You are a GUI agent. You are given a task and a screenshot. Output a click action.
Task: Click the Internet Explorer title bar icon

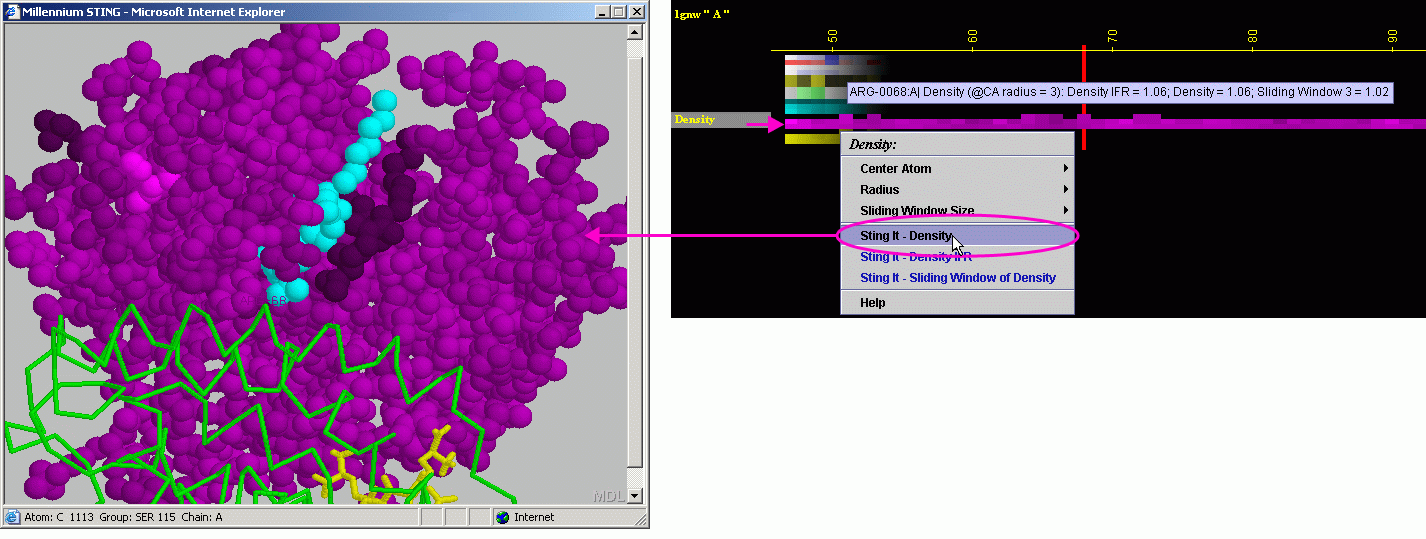pos(13,12)
